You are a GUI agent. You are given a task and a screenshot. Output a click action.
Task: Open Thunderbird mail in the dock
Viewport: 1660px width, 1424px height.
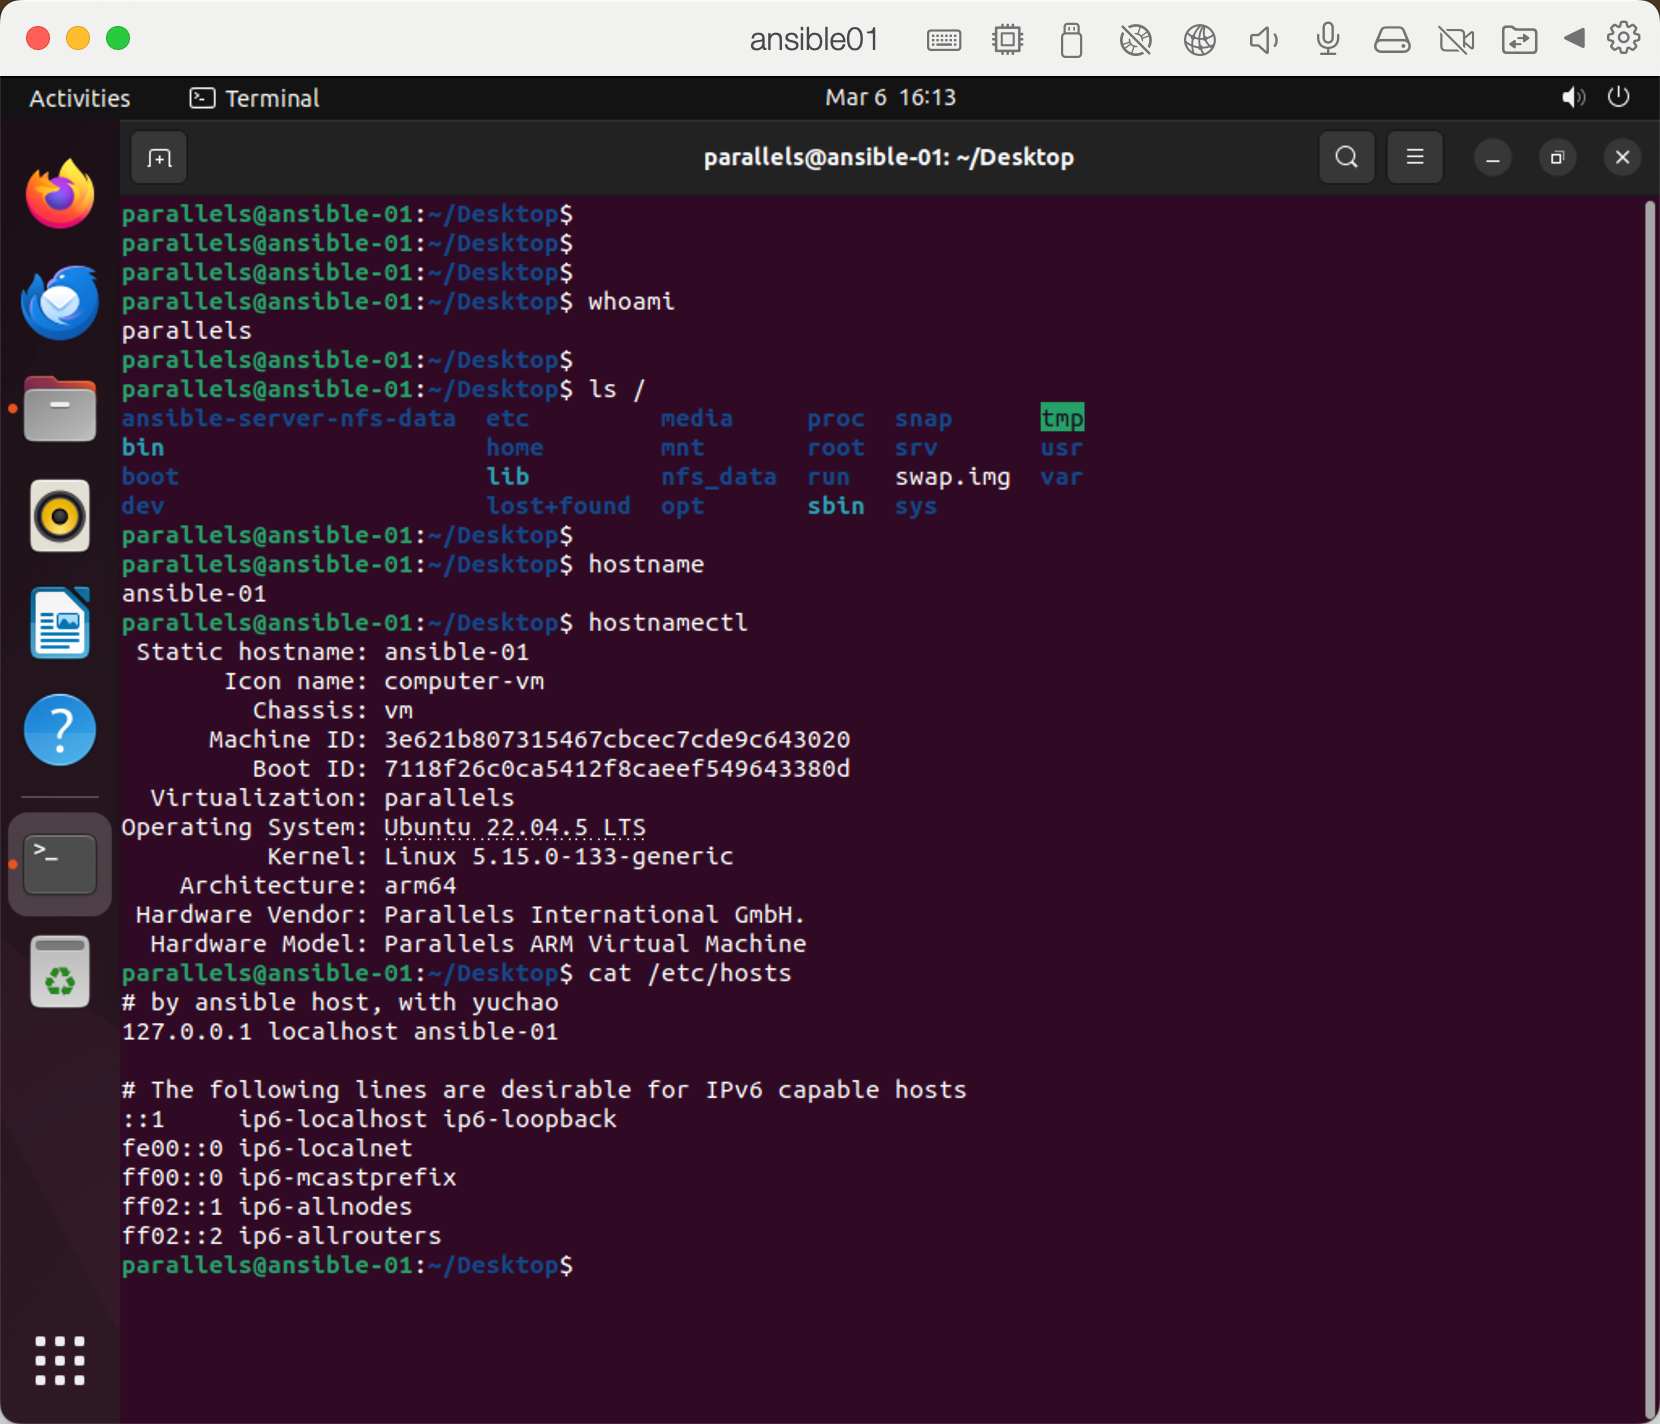[60, 303]
